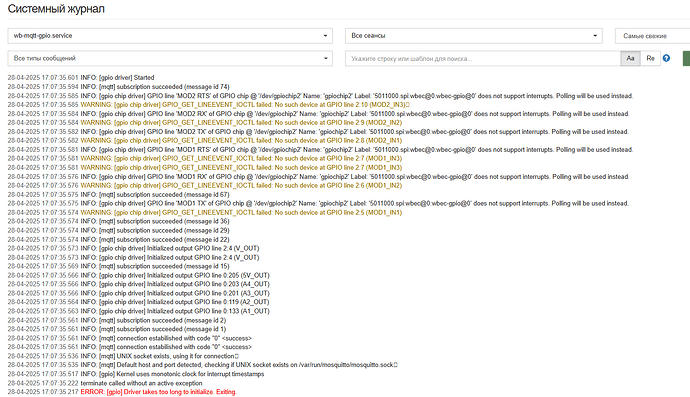The image size is (690, 397).
Task: Focus the search string or pattern input field
Action: click(x=483, y=58)
